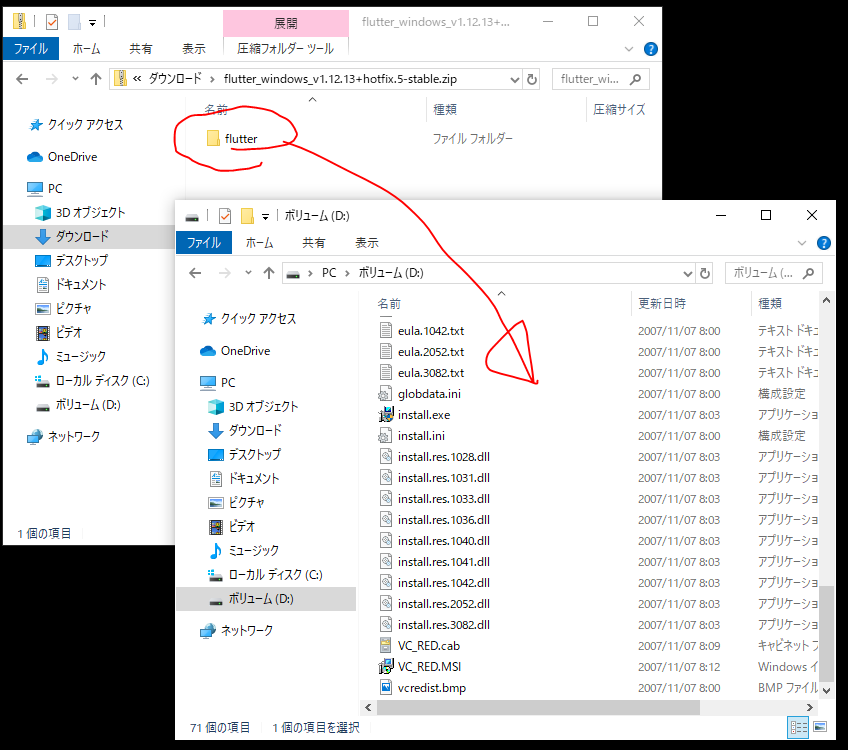Click Help icon in the Volume (D:) window
The image size is (848, 750).
pos(823,243)
